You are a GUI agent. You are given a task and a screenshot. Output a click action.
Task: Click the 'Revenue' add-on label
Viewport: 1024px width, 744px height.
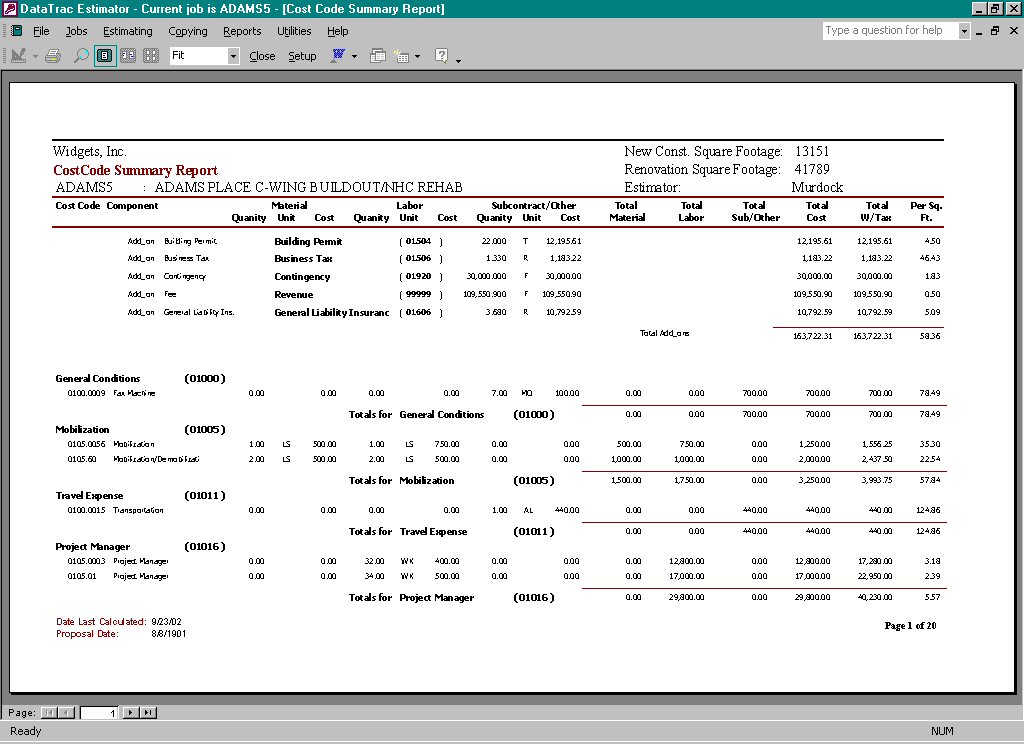(x=294, y=295)
